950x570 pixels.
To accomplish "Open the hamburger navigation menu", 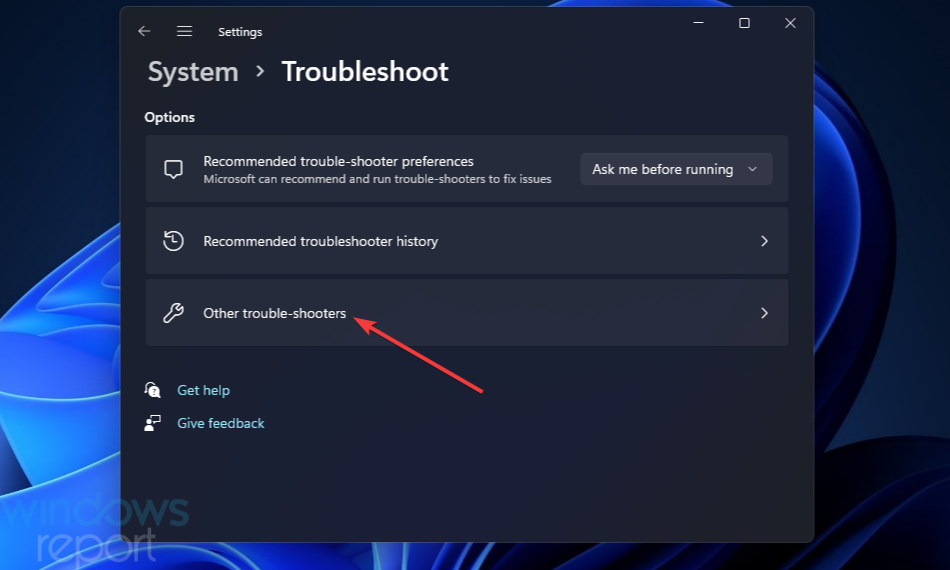I will [184, 31].
